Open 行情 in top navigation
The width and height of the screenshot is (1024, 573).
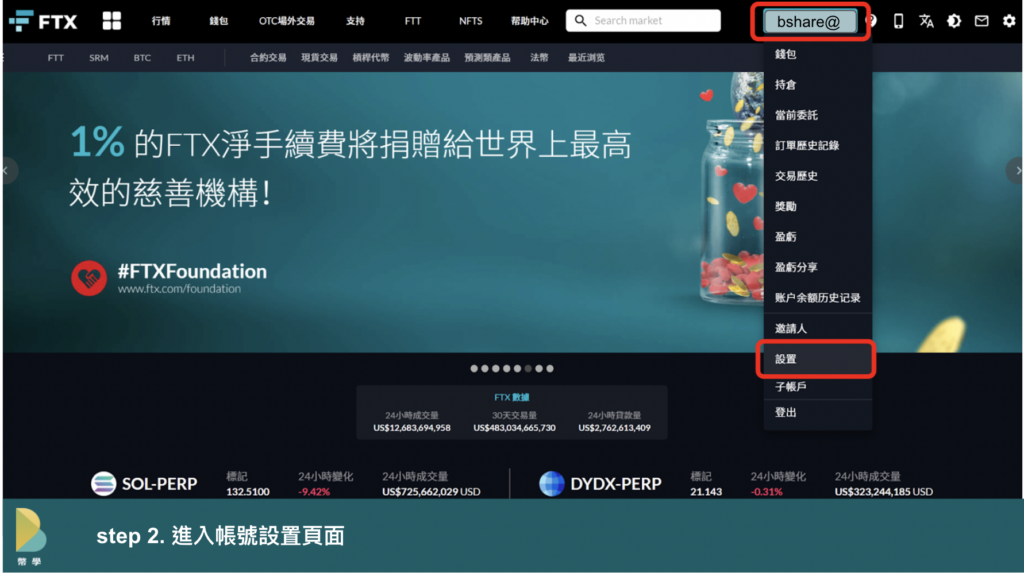[x=161, y=21]
